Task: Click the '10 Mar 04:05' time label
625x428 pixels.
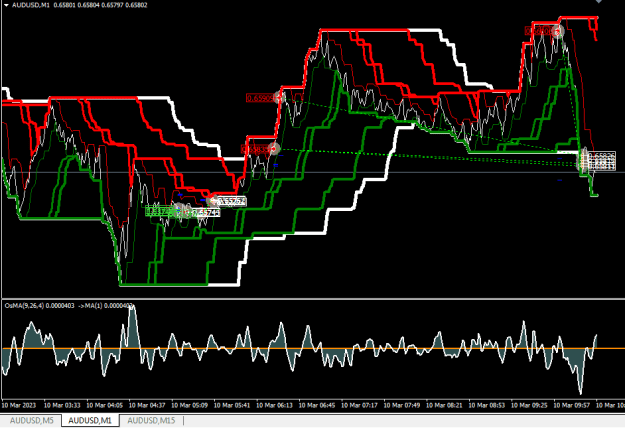Action: point(104,405)
